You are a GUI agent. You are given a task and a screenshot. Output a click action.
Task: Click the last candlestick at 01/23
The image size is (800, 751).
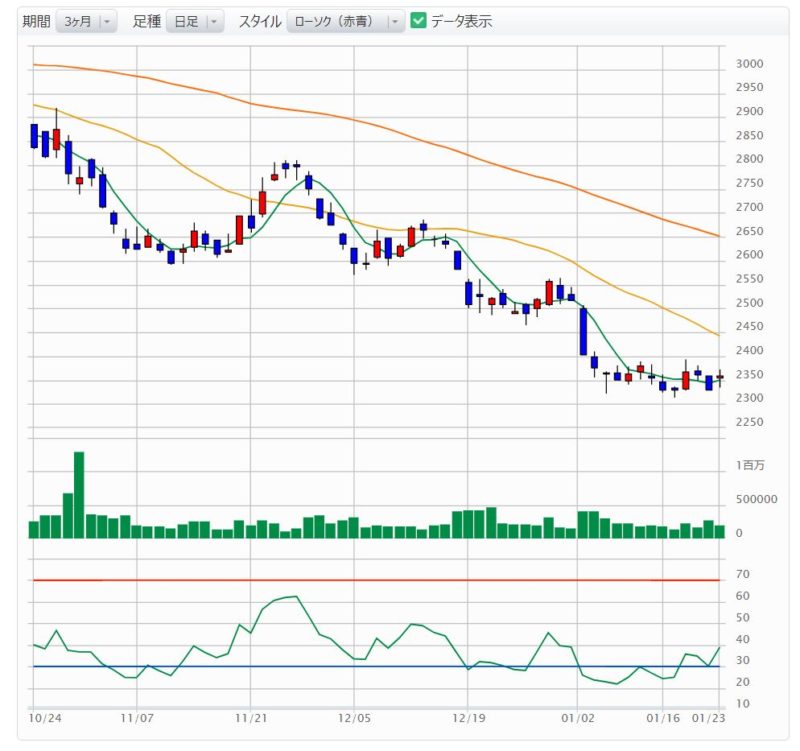(x=720, y=378)
